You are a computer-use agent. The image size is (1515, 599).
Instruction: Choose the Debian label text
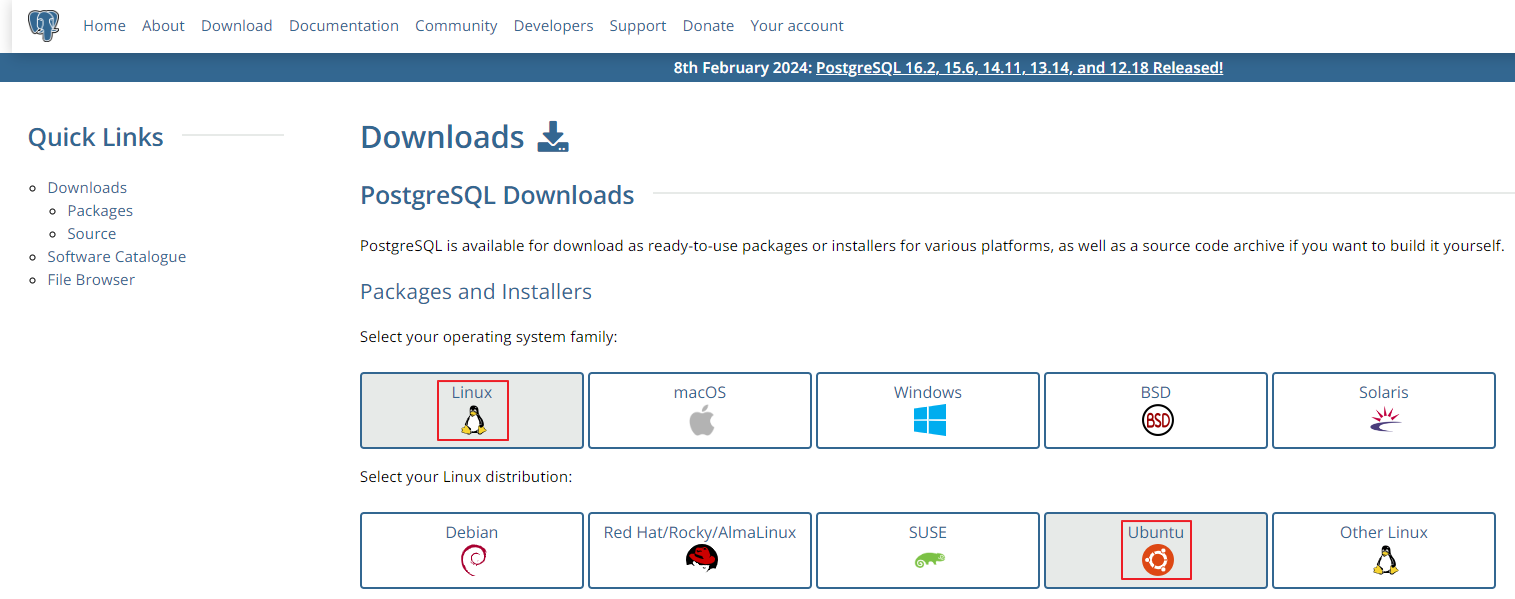point(472,533)
